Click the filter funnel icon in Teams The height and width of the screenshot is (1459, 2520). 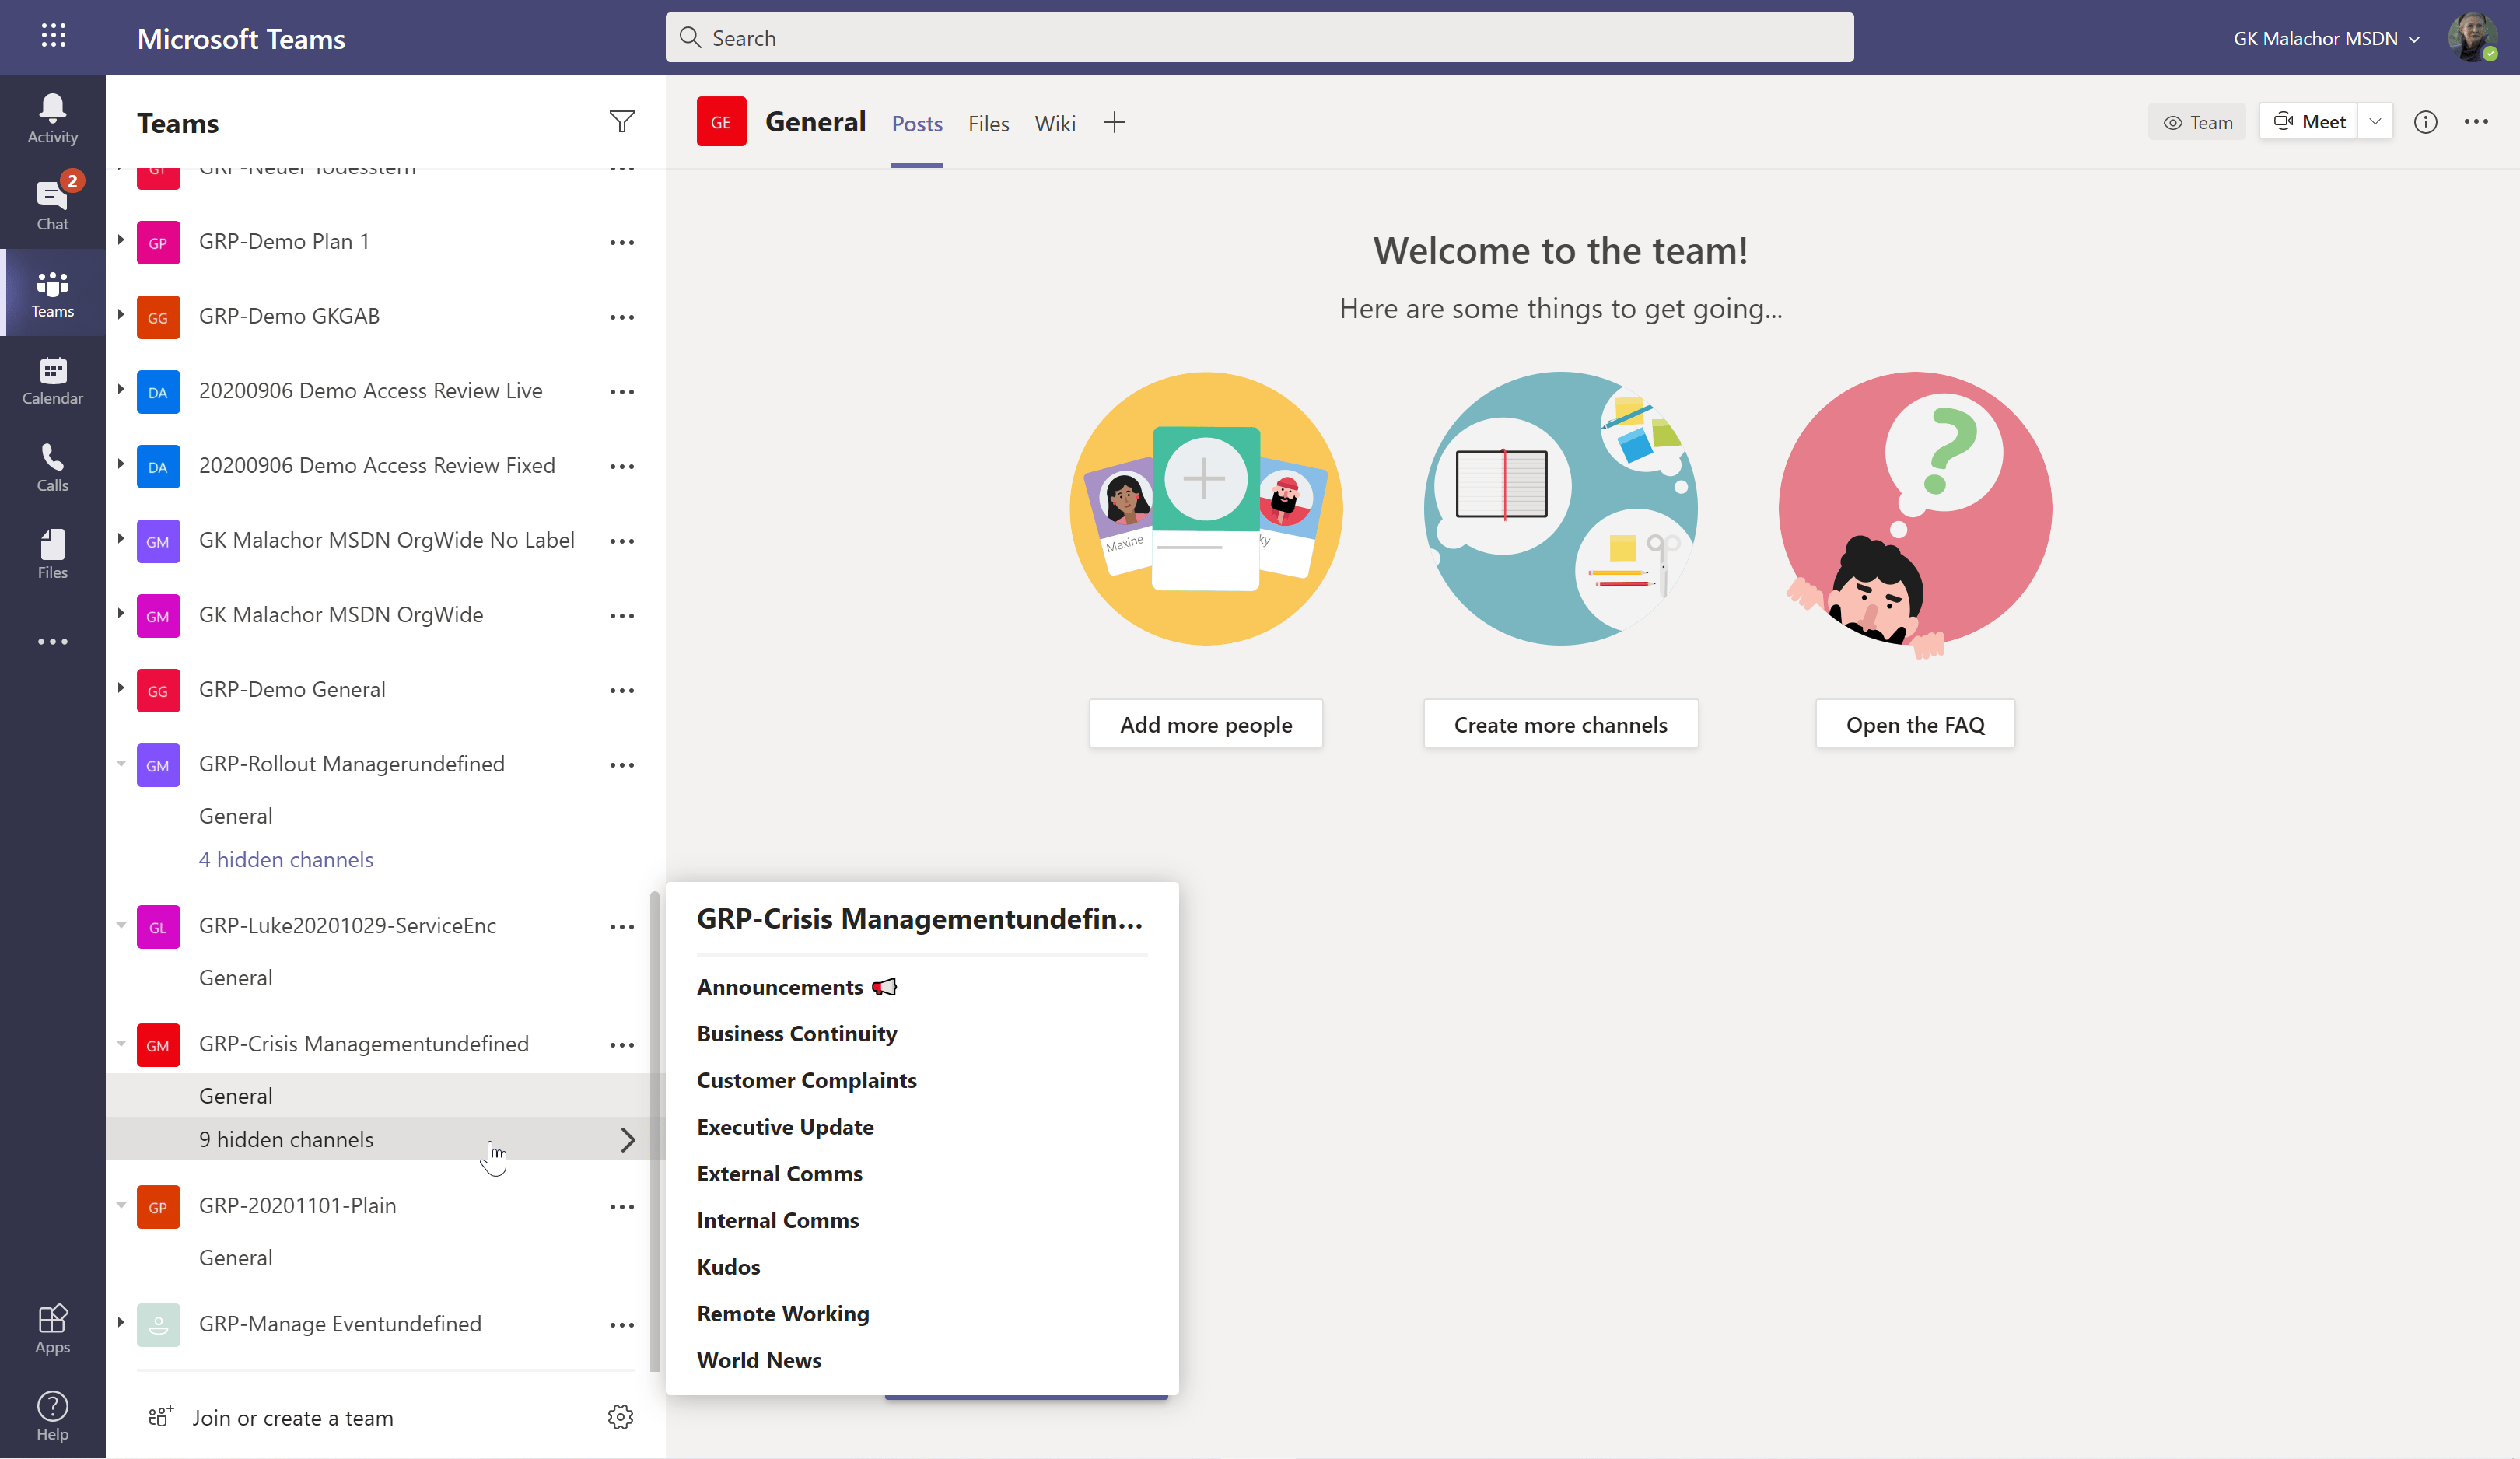click(621, 122)
